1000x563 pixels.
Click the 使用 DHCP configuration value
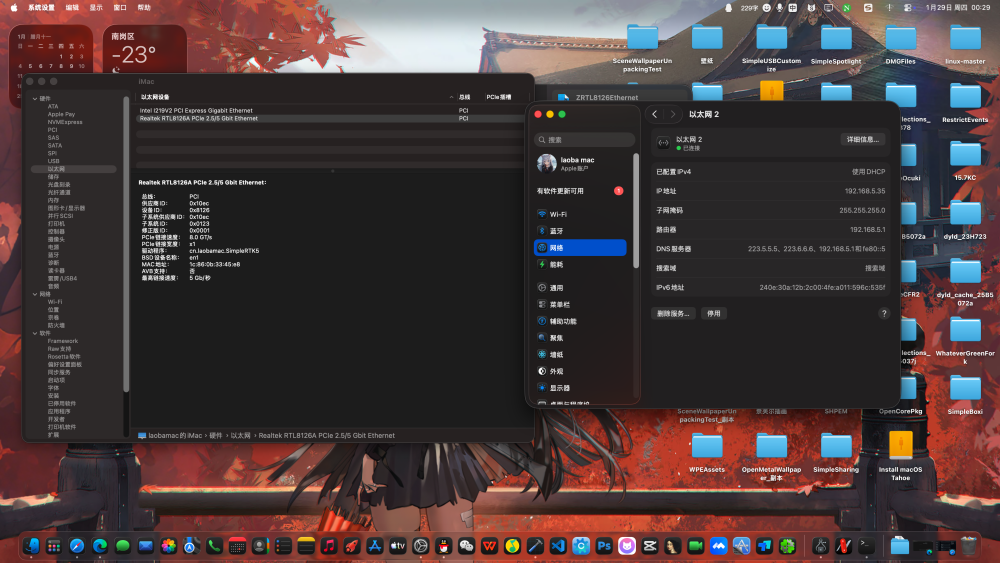click(869, 172)
